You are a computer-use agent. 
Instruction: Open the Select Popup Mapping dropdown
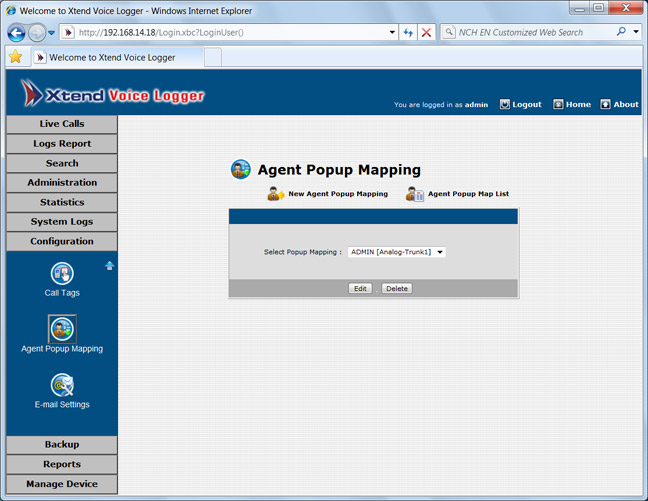[397, 252]
